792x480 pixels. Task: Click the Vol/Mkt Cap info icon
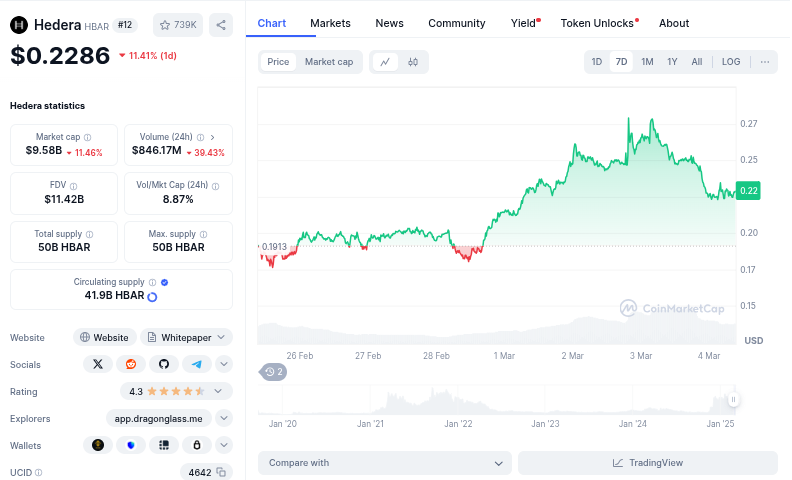pyautogui.click(x=216, y=186)
